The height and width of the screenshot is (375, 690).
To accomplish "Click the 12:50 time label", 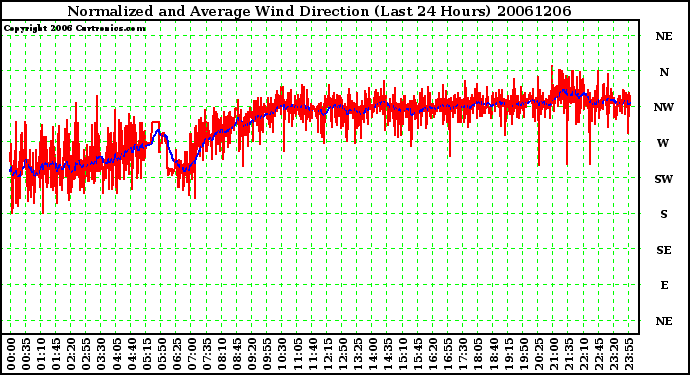I will (x=342, y=354).
